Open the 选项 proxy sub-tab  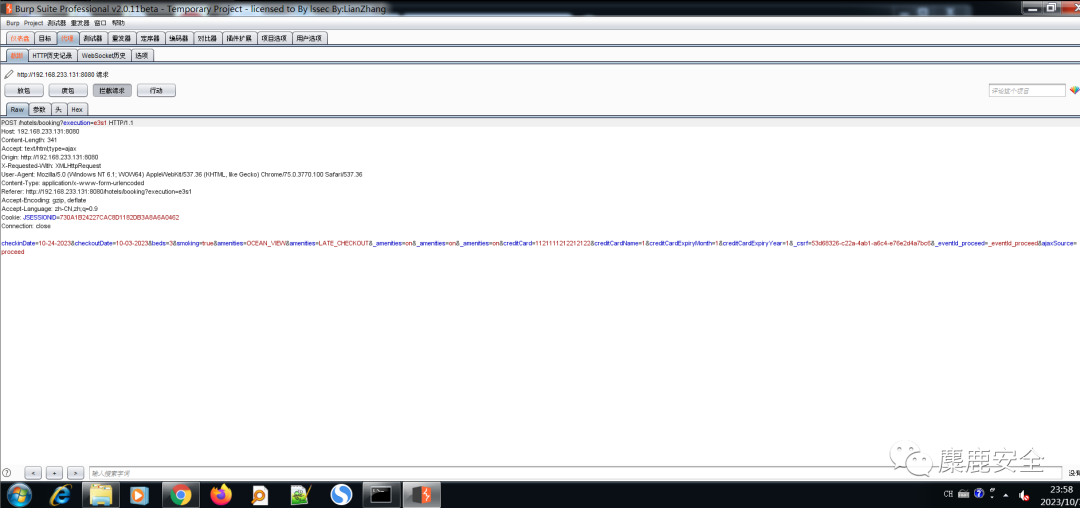142,56
